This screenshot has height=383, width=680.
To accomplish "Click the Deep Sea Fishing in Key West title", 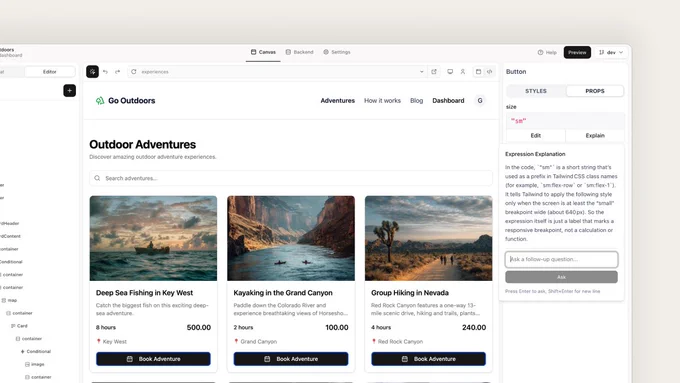I will (x=144, y=293).
